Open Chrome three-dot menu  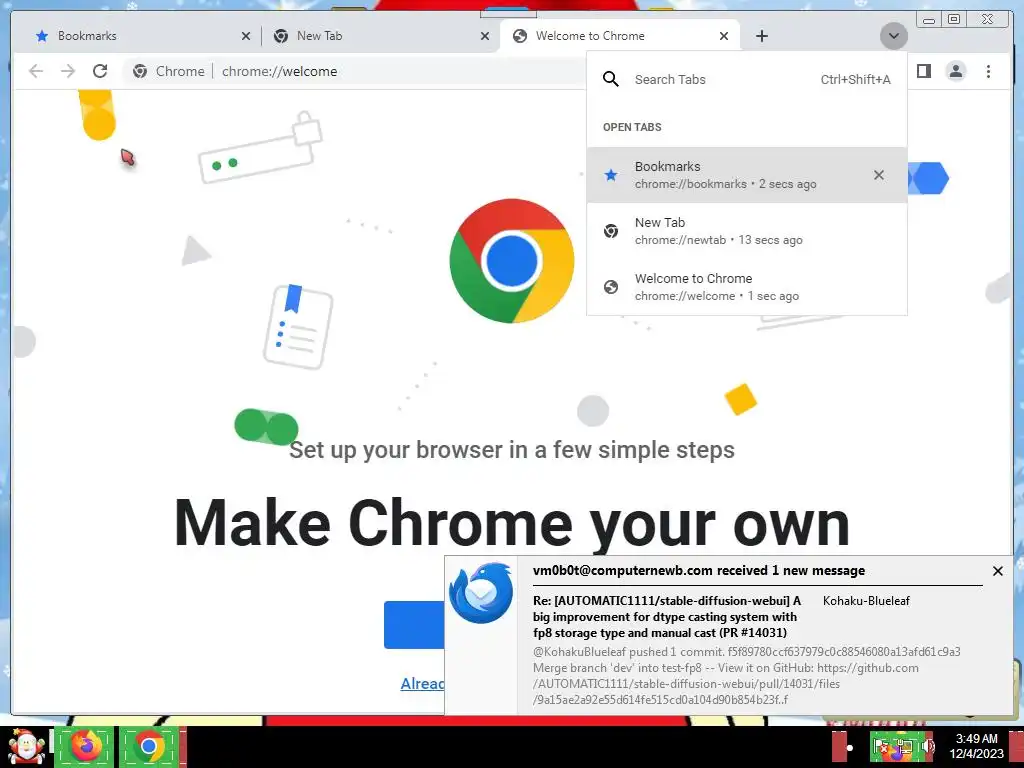coord(988,71)
